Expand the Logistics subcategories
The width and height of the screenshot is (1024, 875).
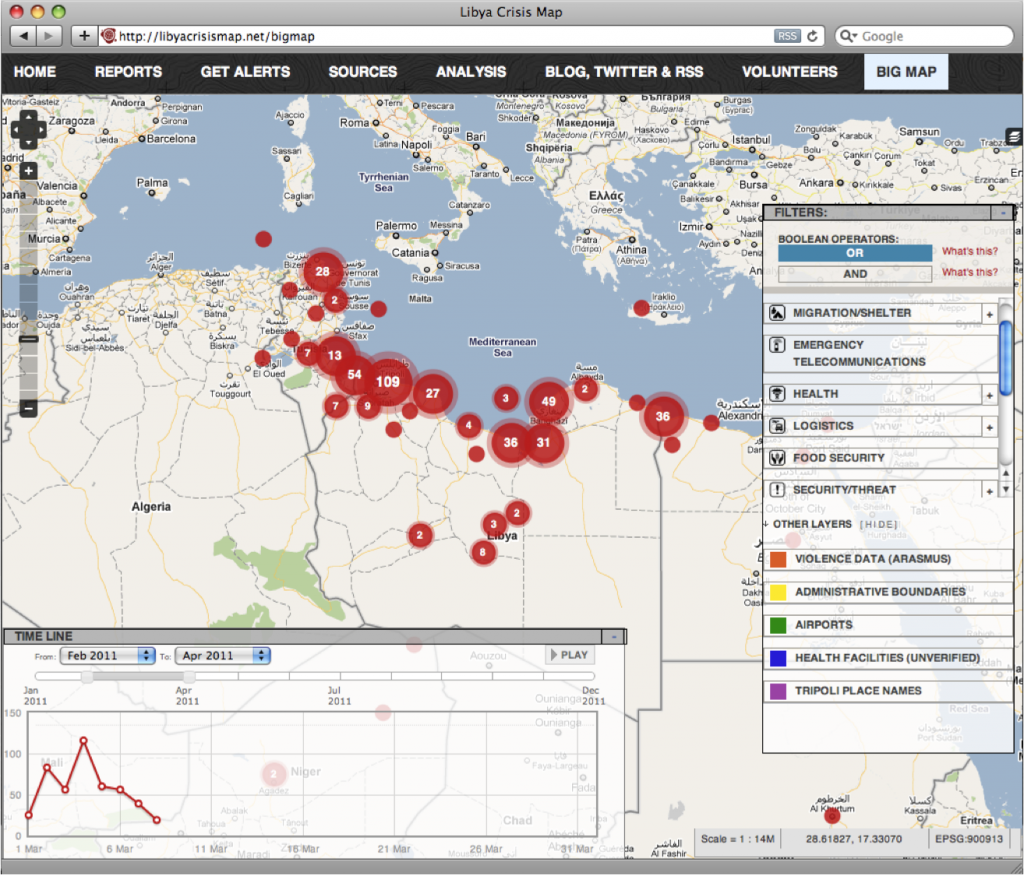click(989, 428)
